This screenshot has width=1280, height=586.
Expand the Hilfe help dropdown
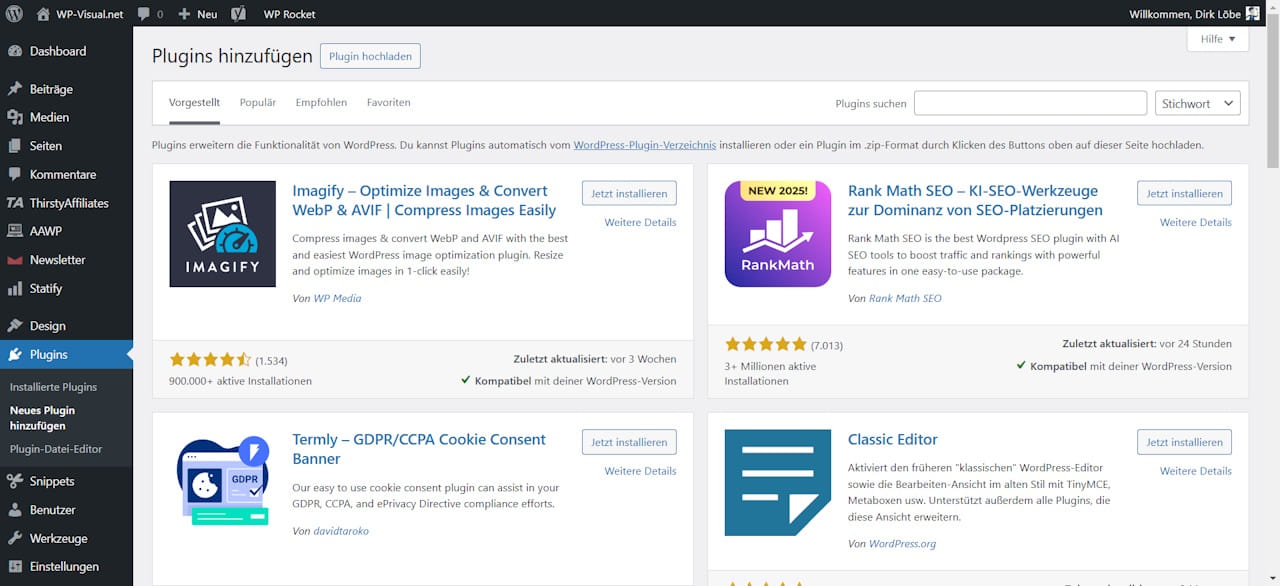point(1218,39)
